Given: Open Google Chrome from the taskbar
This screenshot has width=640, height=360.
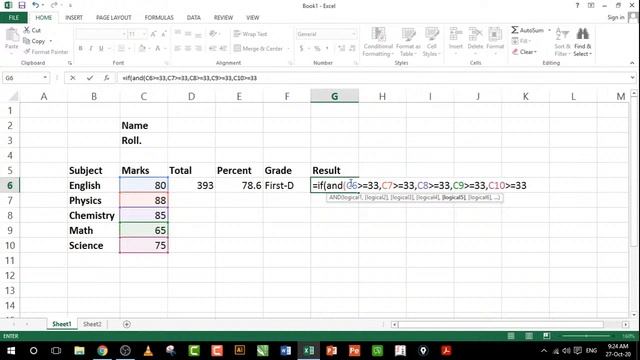Looking at the screenshot, I should click(102, 351).
